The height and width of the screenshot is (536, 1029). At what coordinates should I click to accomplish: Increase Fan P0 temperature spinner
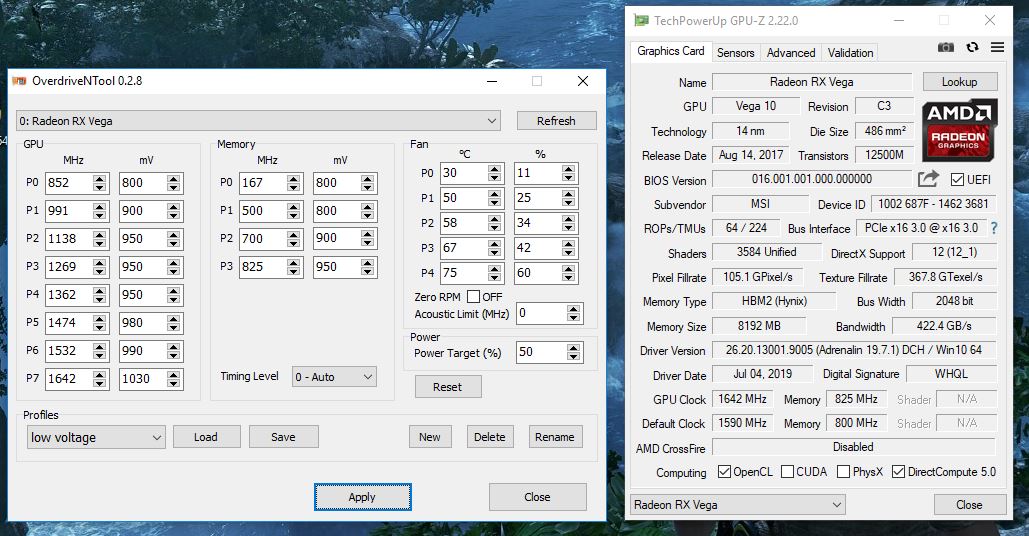point(495,169)
